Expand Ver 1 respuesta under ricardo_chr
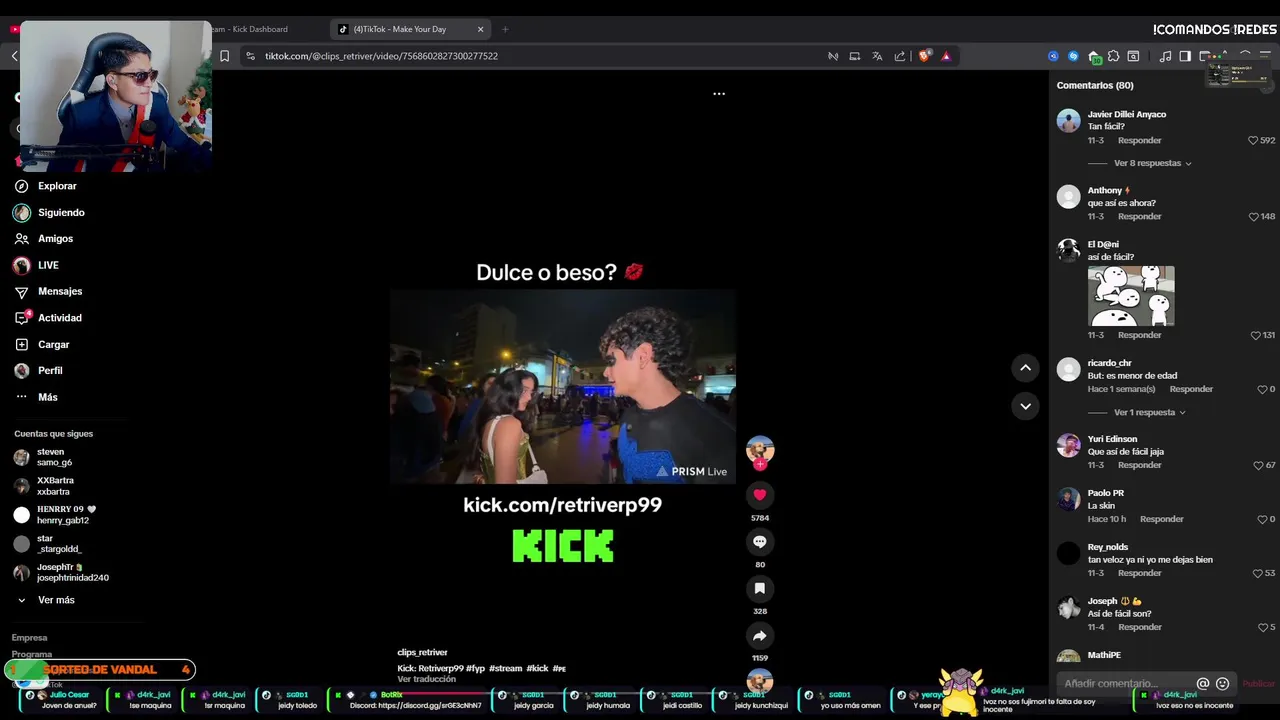1280x720 pixels. coord(1149,412)
